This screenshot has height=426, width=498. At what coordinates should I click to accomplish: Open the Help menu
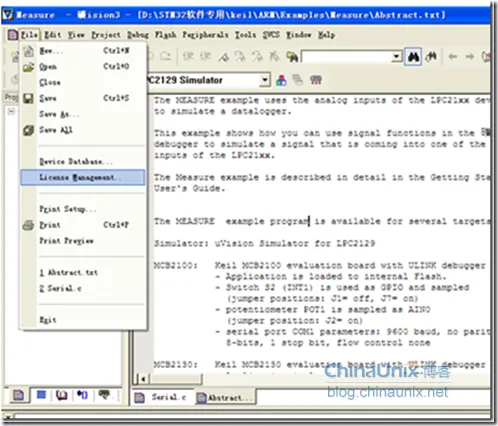coord(326,35)
